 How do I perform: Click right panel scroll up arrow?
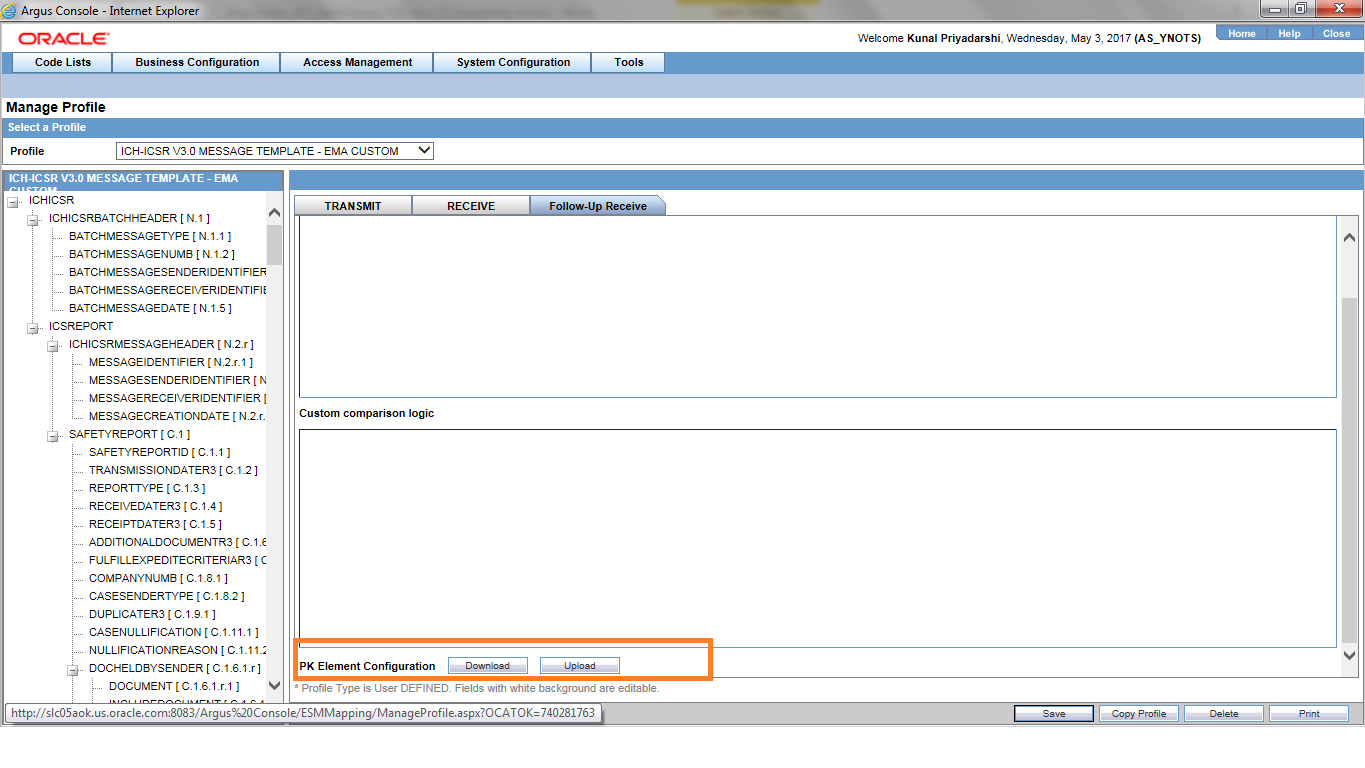tap(1350, 238)
